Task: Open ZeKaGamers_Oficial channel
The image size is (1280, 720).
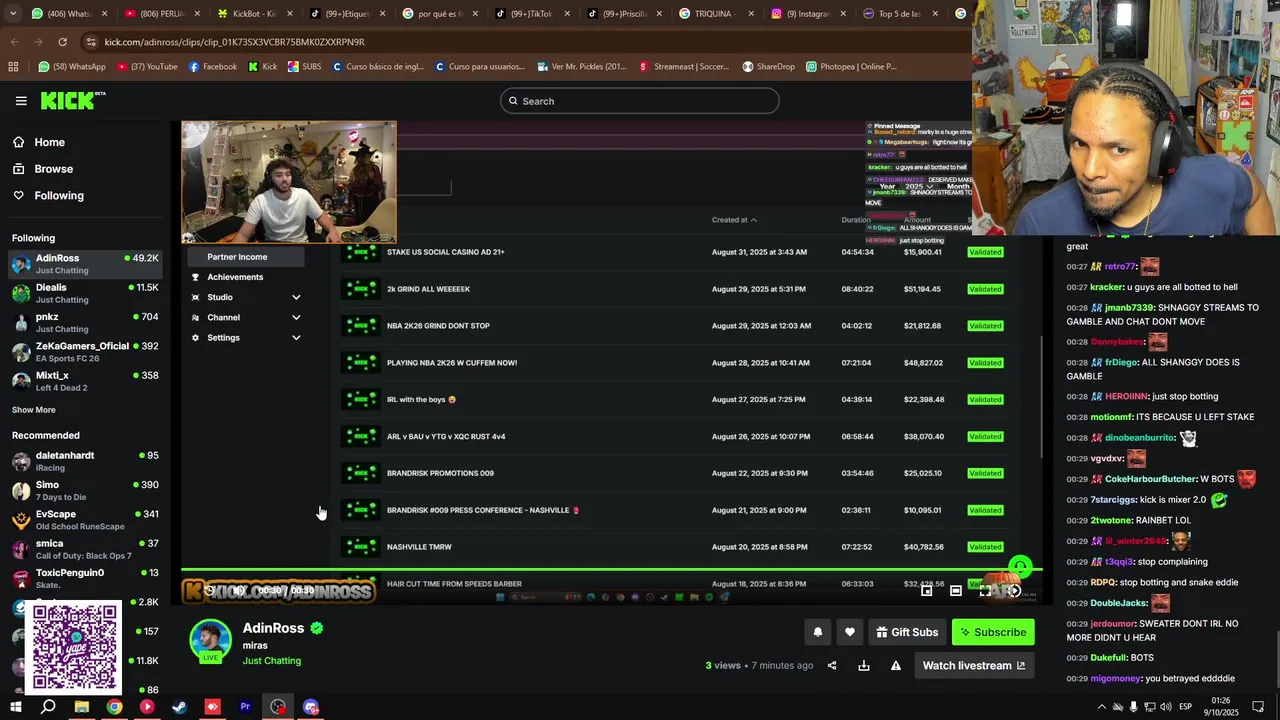Action: tap(85, 351)
